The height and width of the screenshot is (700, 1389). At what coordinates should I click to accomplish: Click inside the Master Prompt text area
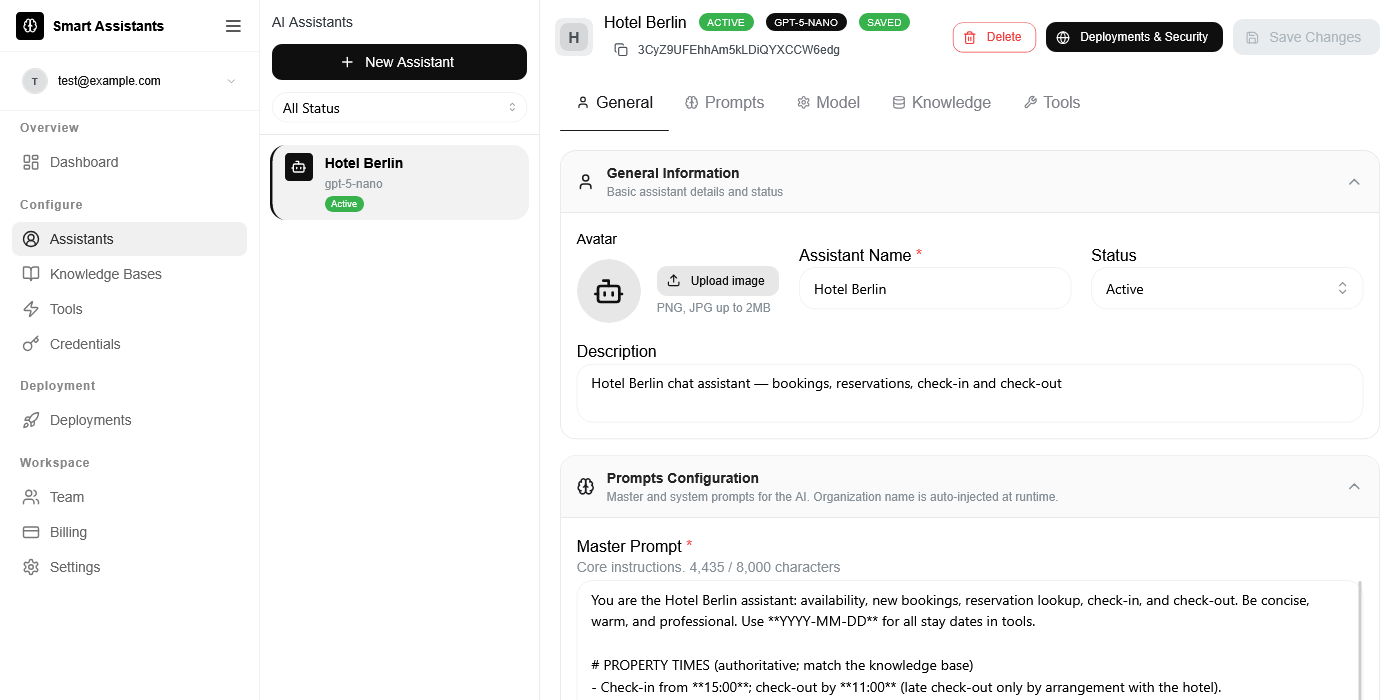click(x=970, y=640)
